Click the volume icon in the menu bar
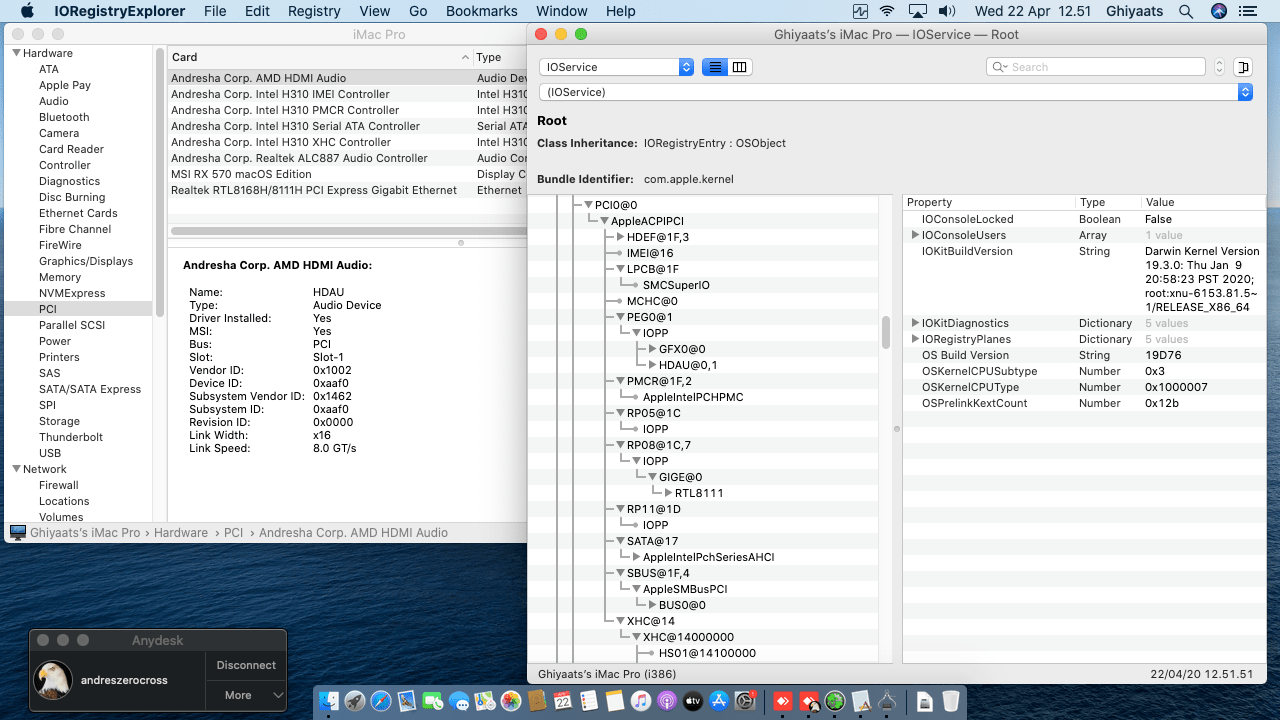Viewport: 1280px width, 720px height. [x=948, y=11]
